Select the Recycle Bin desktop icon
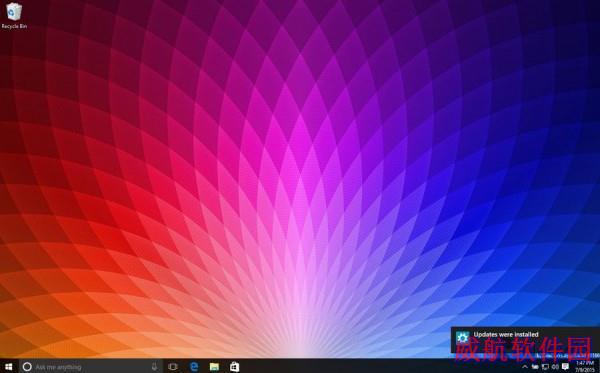This screenshot has height=373, width=600. coord(14,16)
